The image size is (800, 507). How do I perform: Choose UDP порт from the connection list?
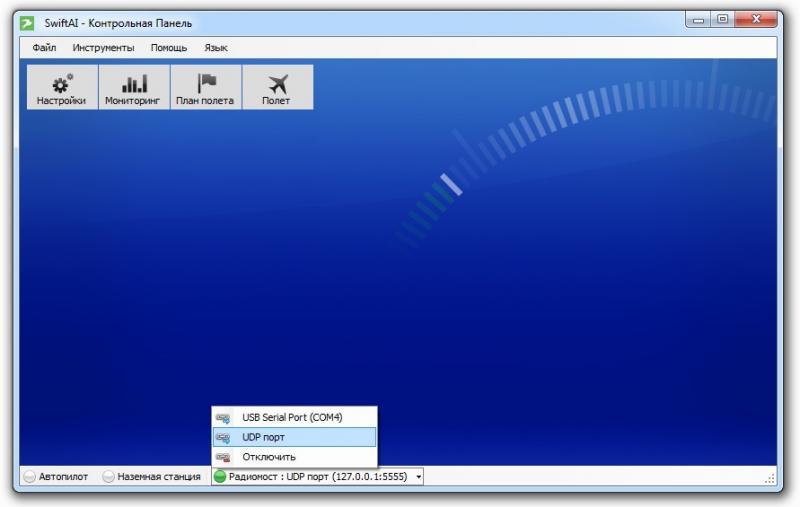point(264,437)
